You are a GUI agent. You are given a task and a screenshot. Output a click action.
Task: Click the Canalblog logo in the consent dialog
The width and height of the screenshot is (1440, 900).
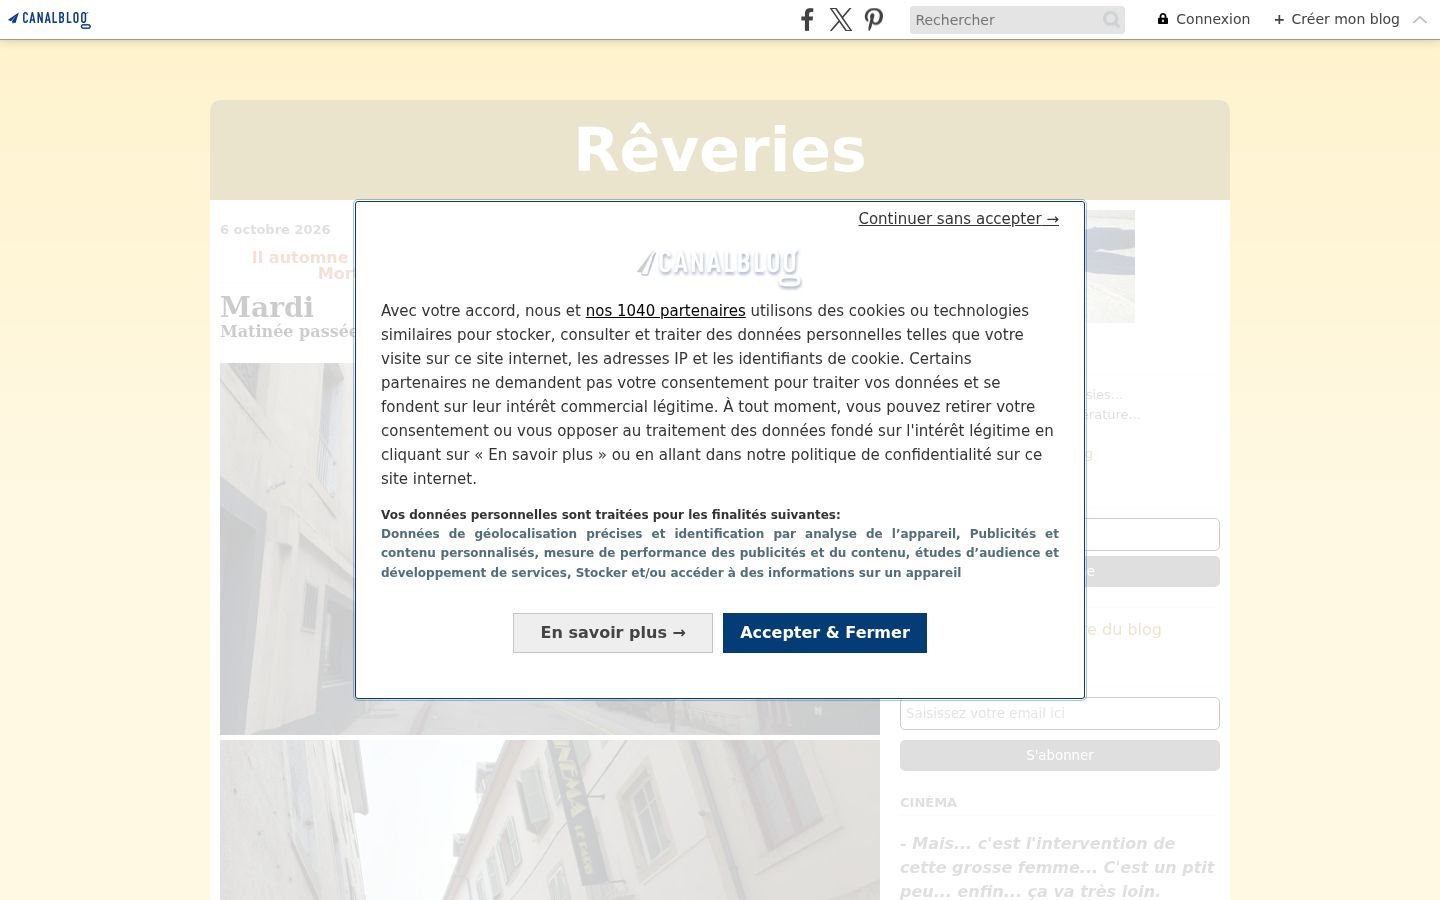[x=720, y=266]
